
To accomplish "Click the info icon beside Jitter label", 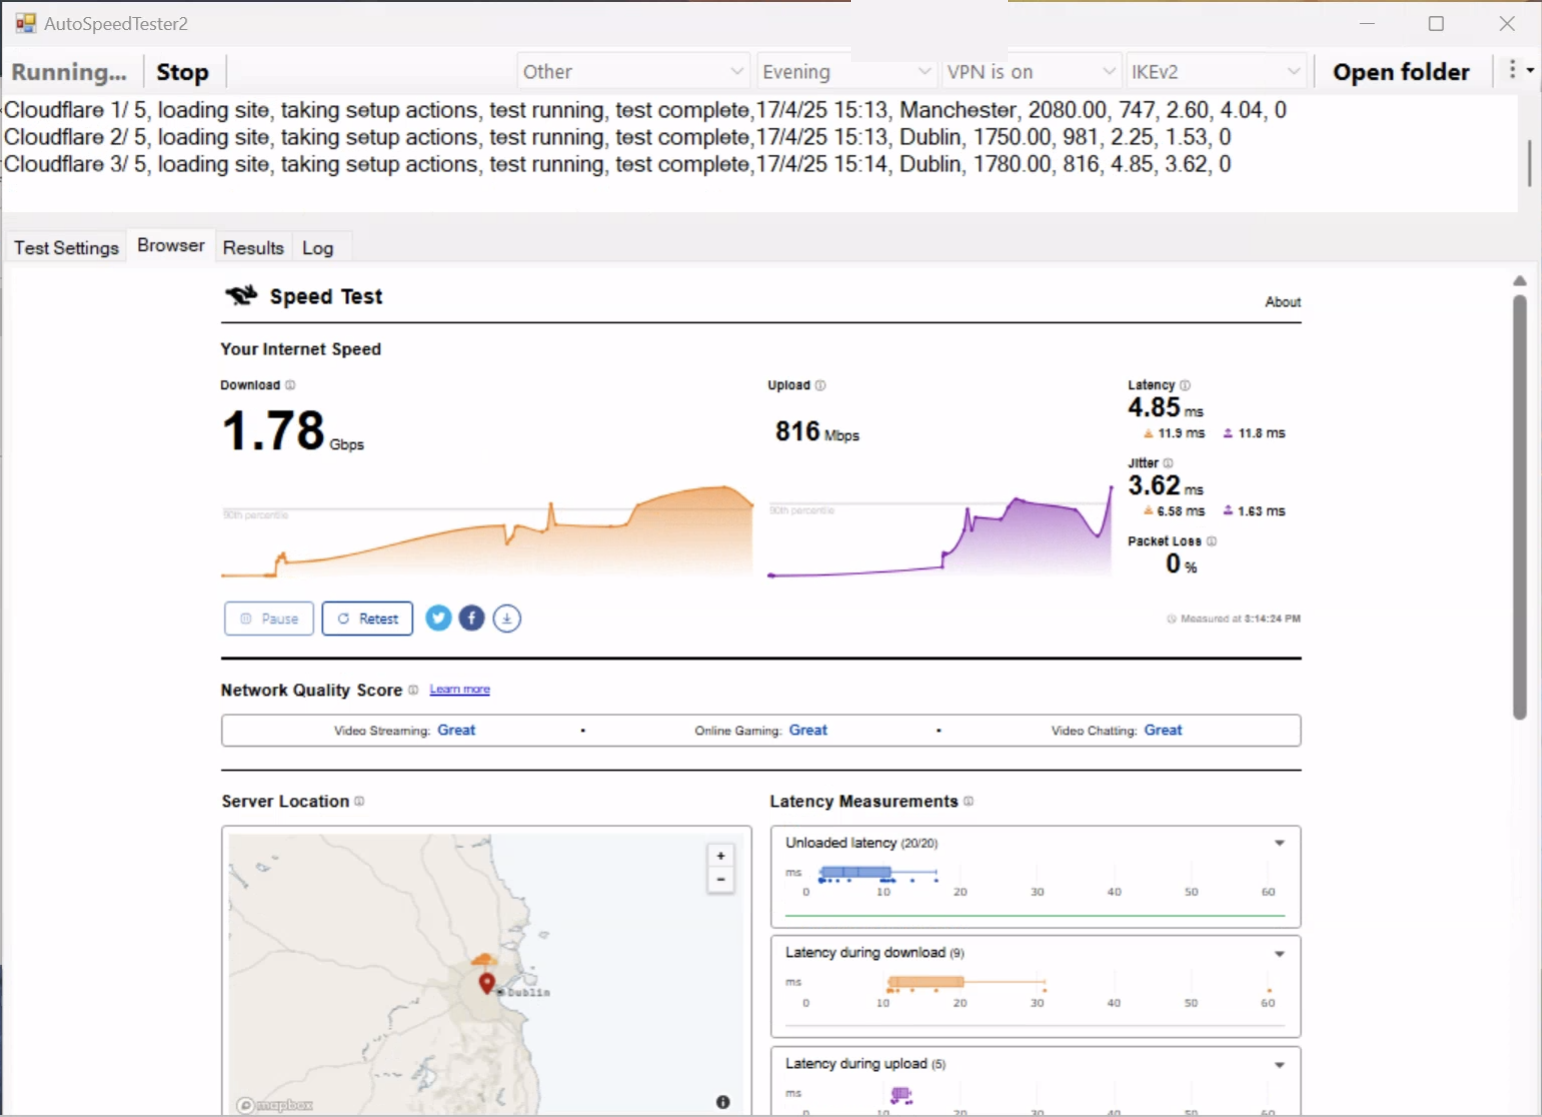I will tap(1168, 463).
